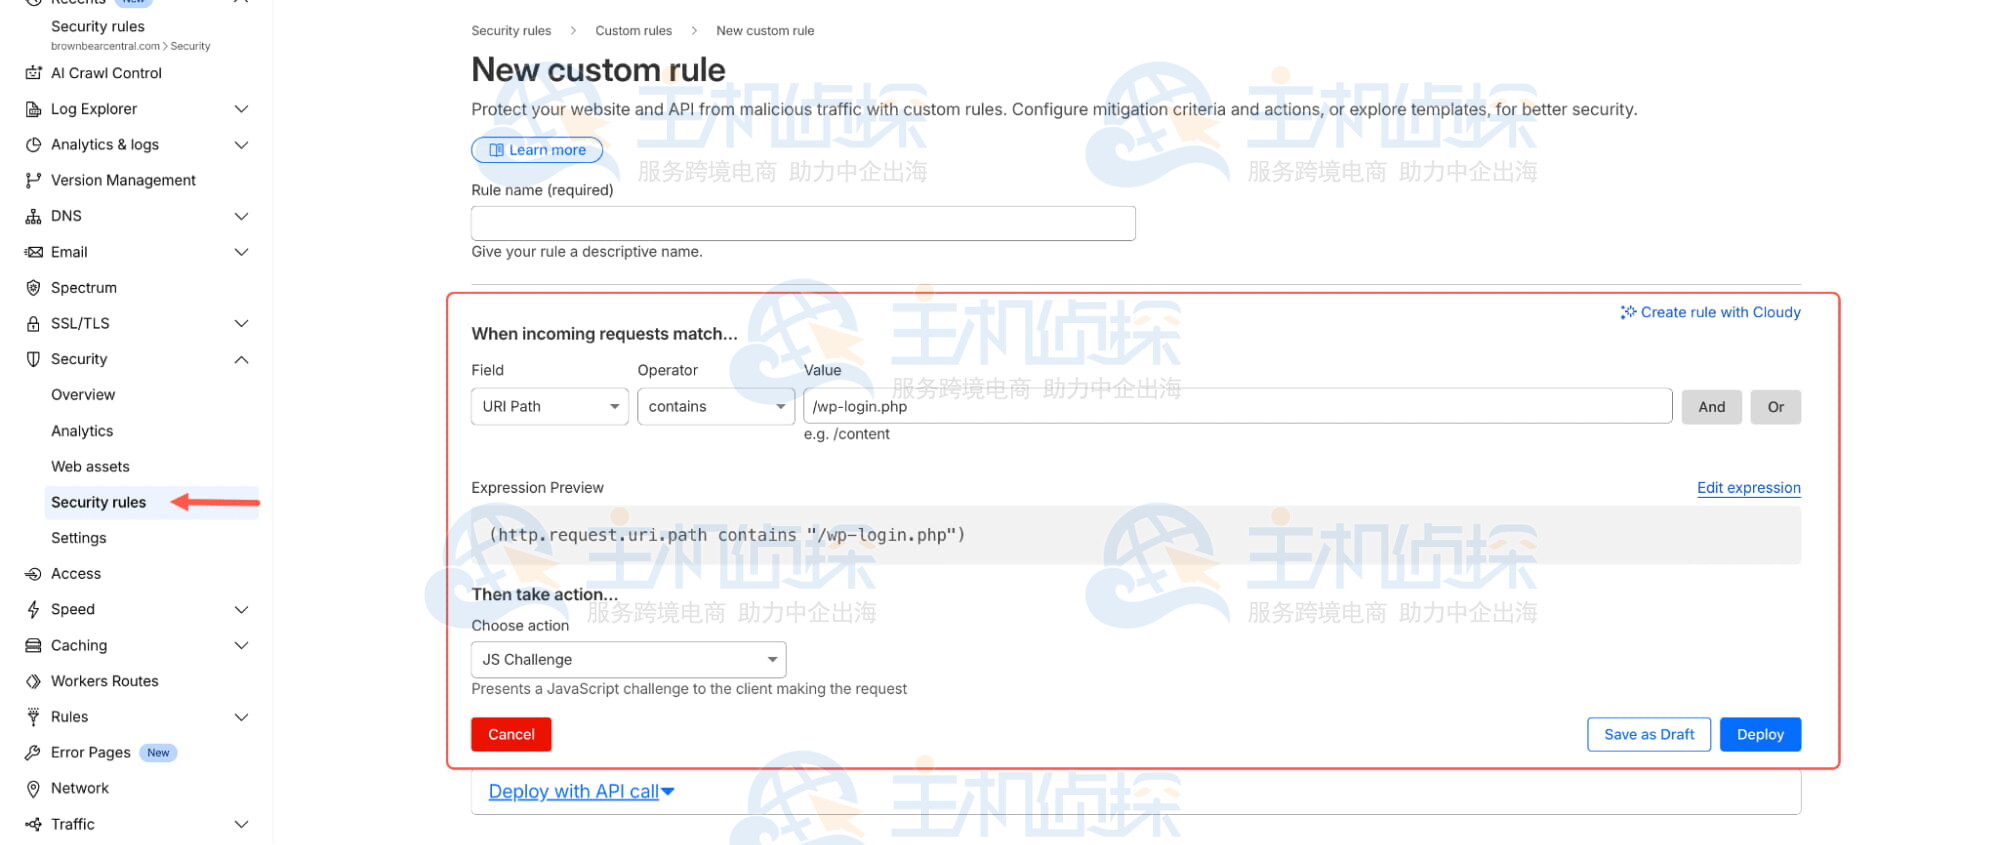
Task: Click the Email envelope icon
Action: (x=33, y=252)
